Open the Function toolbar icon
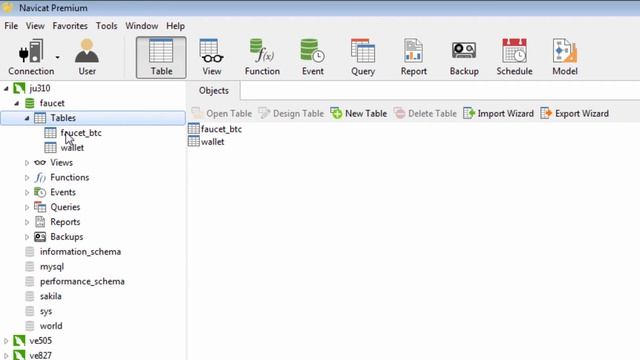640x360 pixels. point(262,57)
